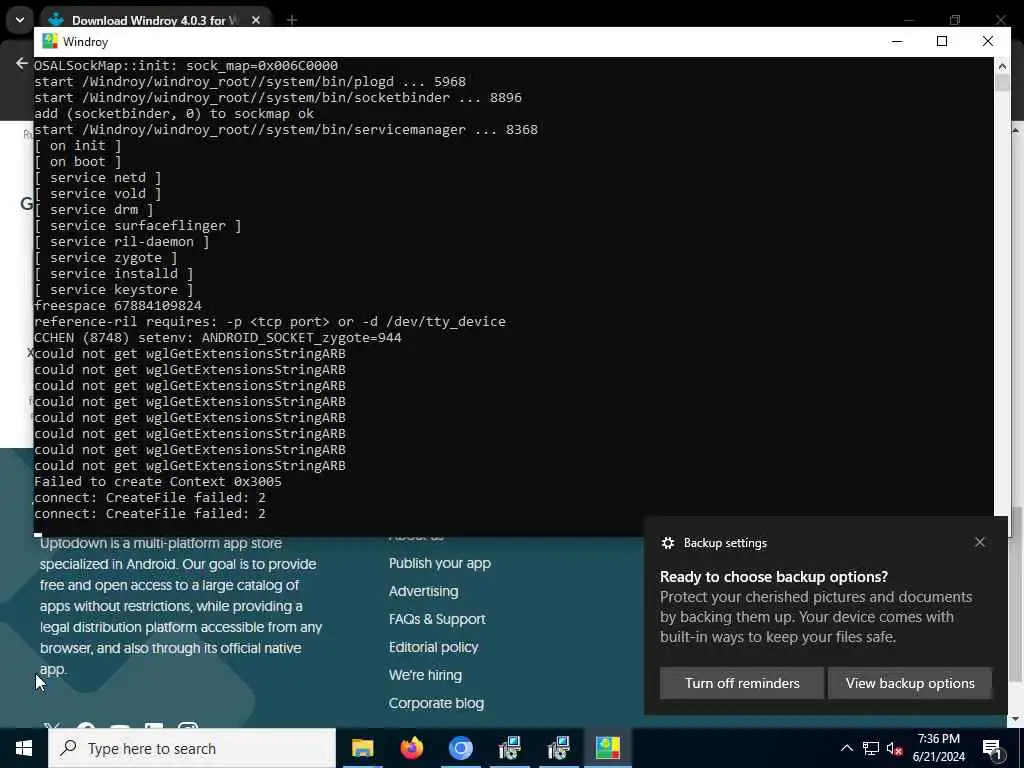Open clock showing 7:36 PM
This screenshot has width=1024, height=768.
(938, 748)
